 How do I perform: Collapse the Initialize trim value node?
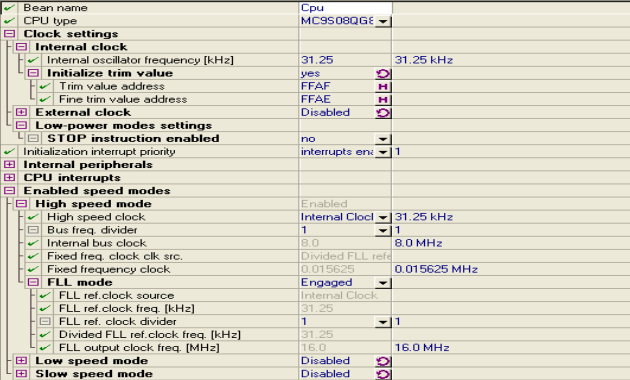click(x=33, y=73)
